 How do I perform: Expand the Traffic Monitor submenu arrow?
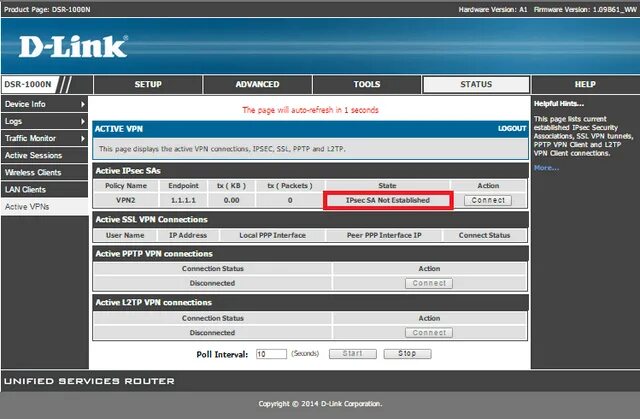tap(82, 139)
